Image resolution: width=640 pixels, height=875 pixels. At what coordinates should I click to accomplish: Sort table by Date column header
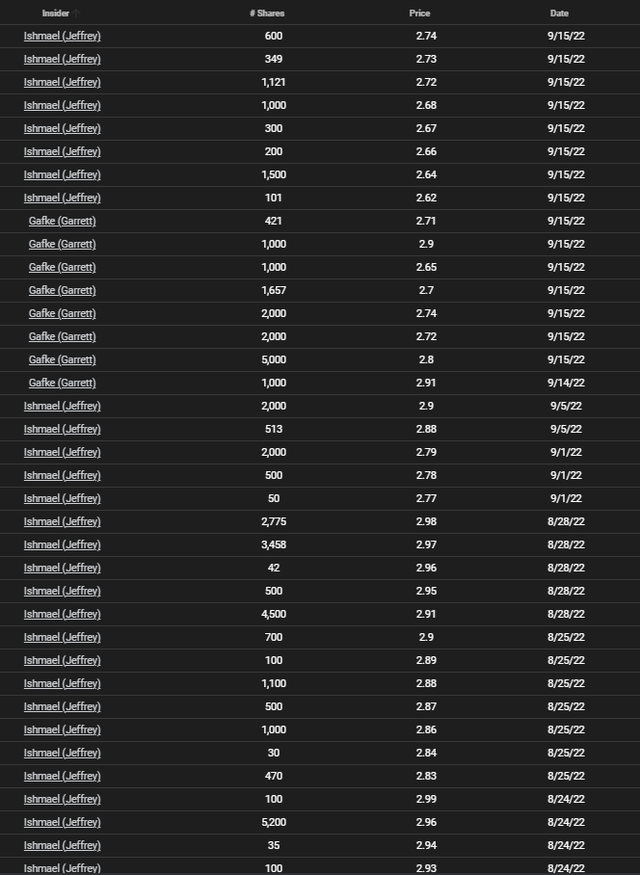pyautogui.click(x=559, y=13)
